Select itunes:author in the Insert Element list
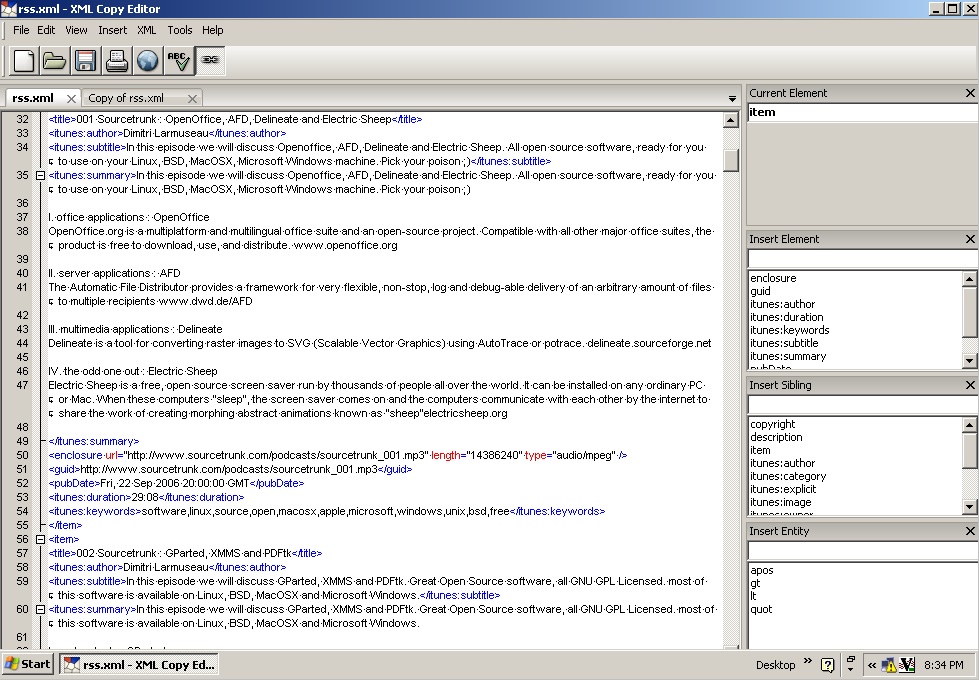Viewport: 979px width, 680px height. pos(782,305)
